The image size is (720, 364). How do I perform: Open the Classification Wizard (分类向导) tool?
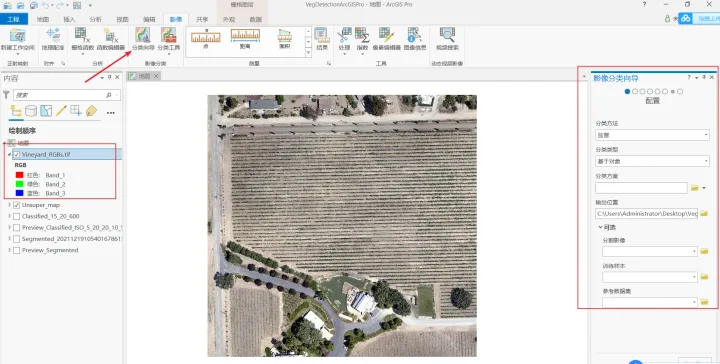[x=143, y=39]
